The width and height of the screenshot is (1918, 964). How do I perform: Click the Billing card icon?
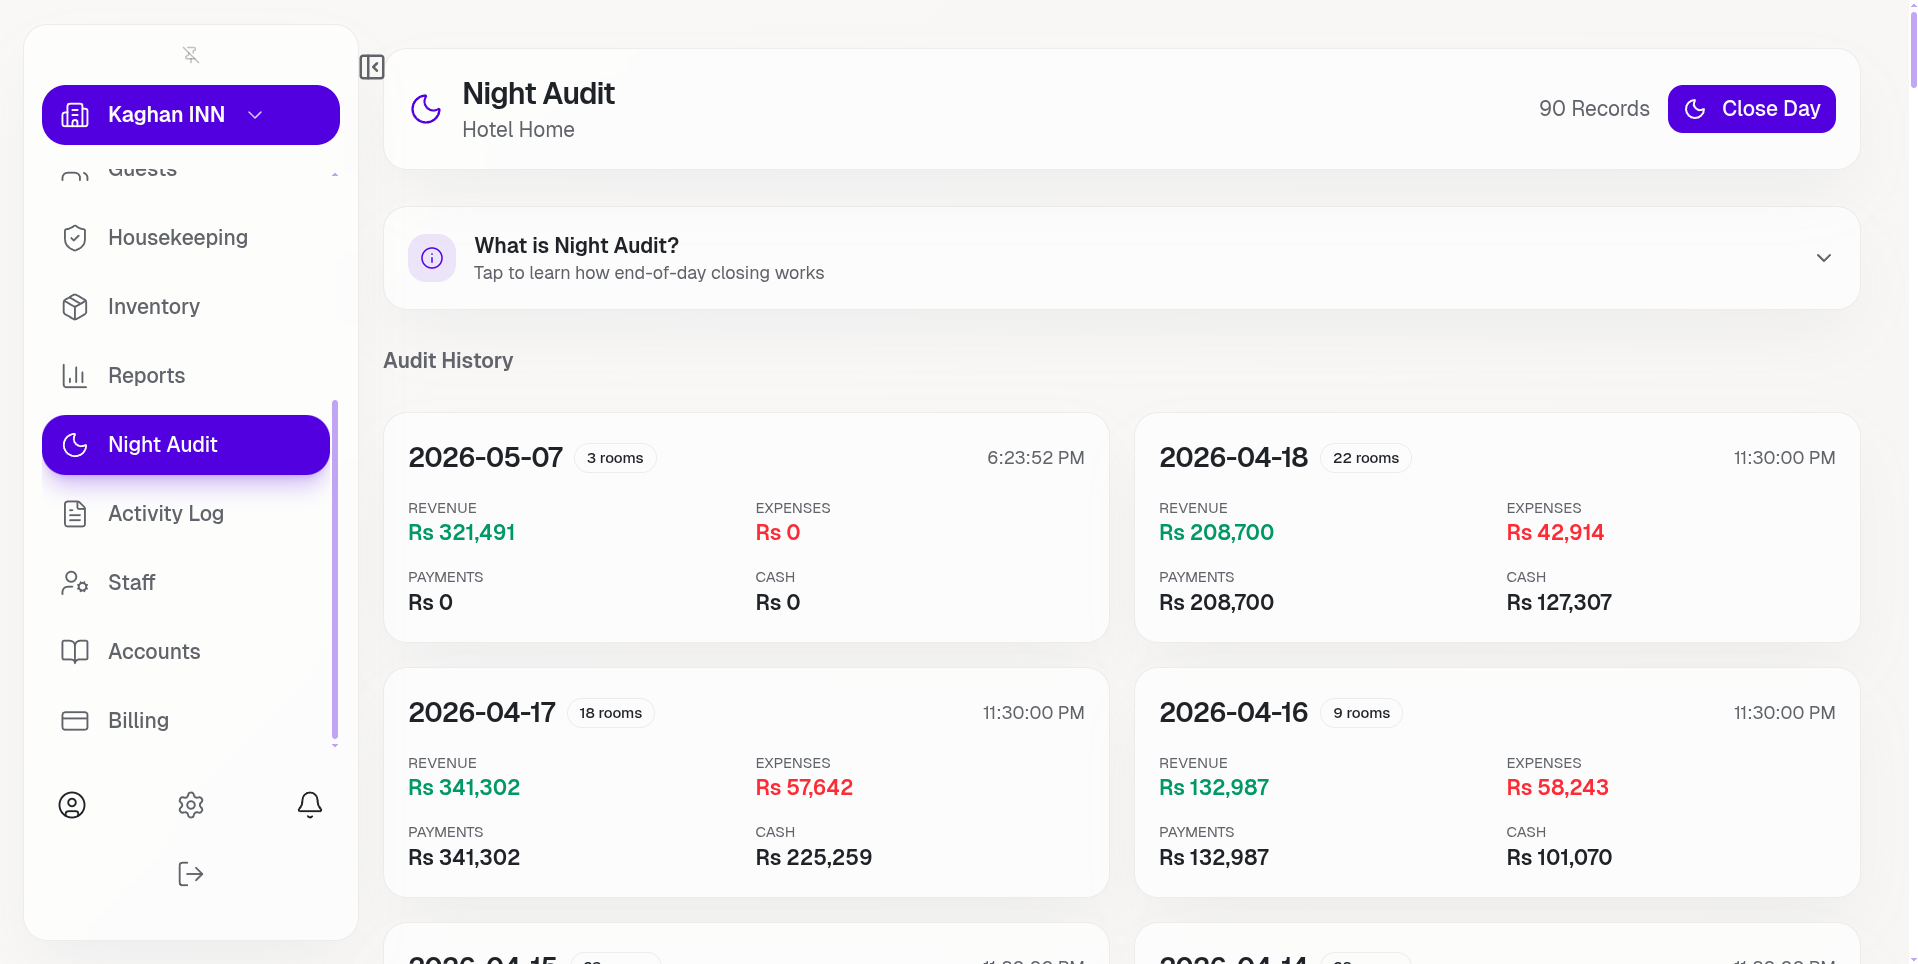click(x=75, y=721)
